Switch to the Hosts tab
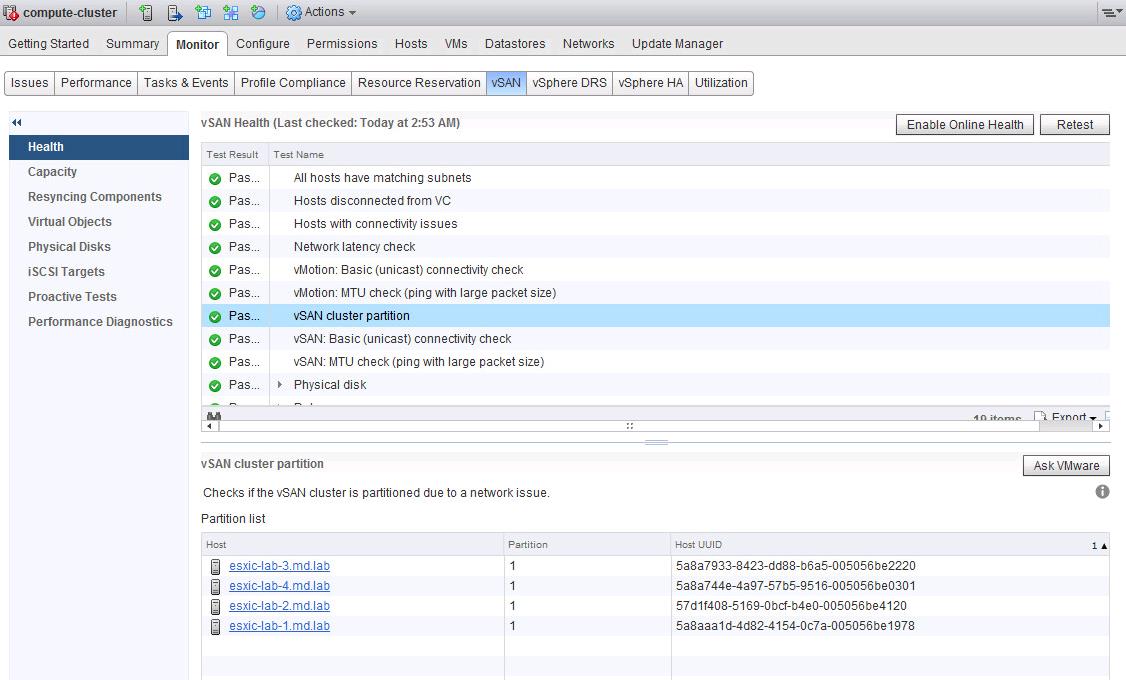 point(411,44)
